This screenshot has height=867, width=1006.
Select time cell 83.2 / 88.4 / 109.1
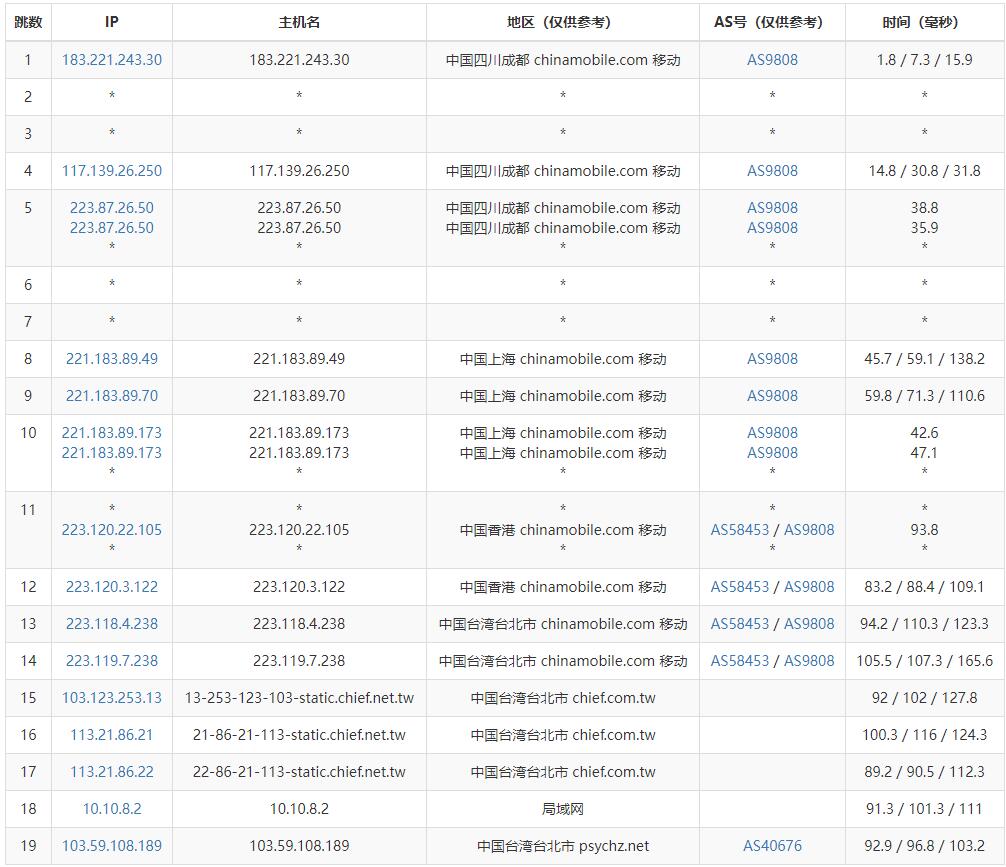(x=925, y=587)
